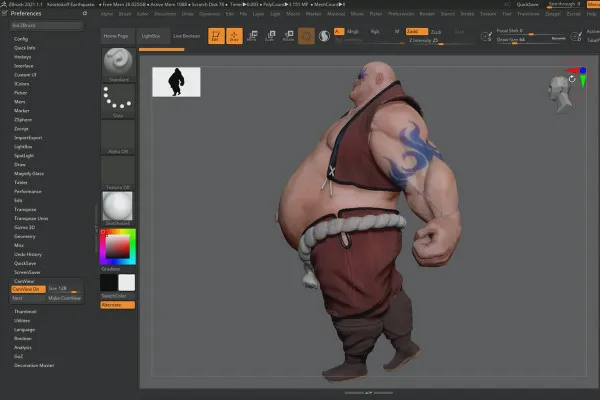
Task: Open the Standard brush thumbnail
Action: pyautogui.click(x=118, y=65)
